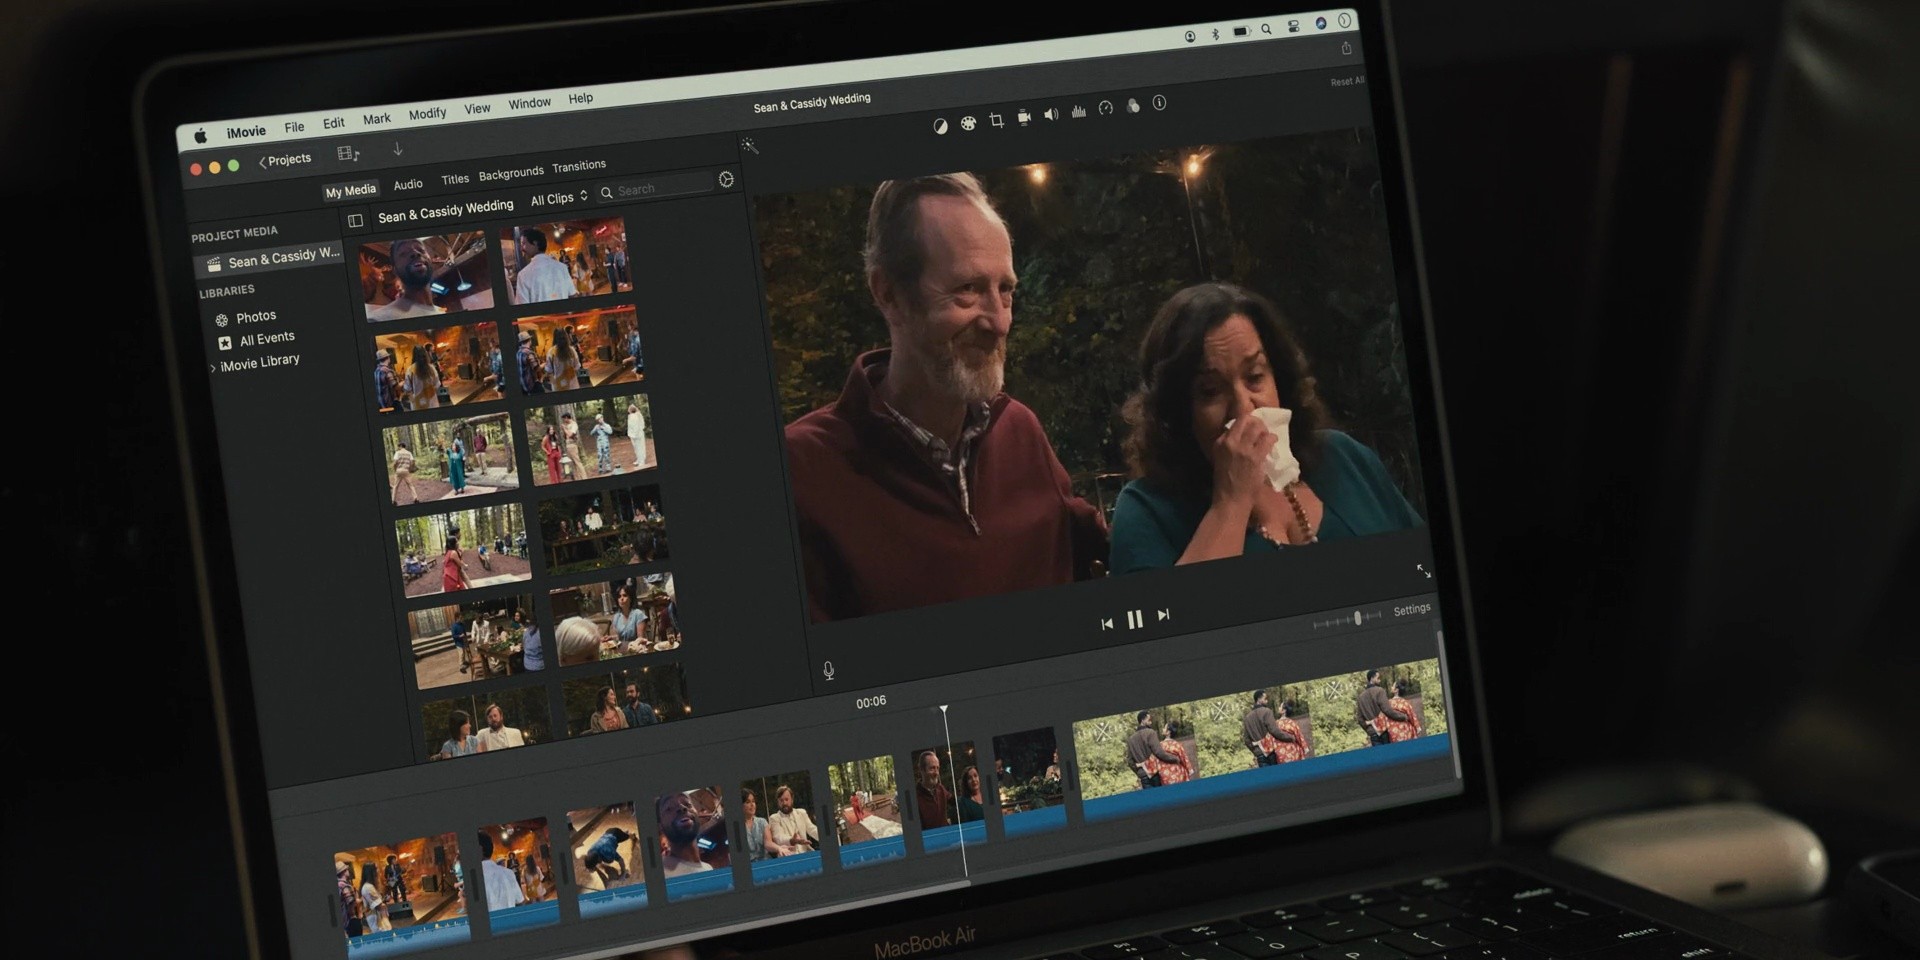Skip to next clip
Screen dimensions: 1920x960
tap(1163, 615)
